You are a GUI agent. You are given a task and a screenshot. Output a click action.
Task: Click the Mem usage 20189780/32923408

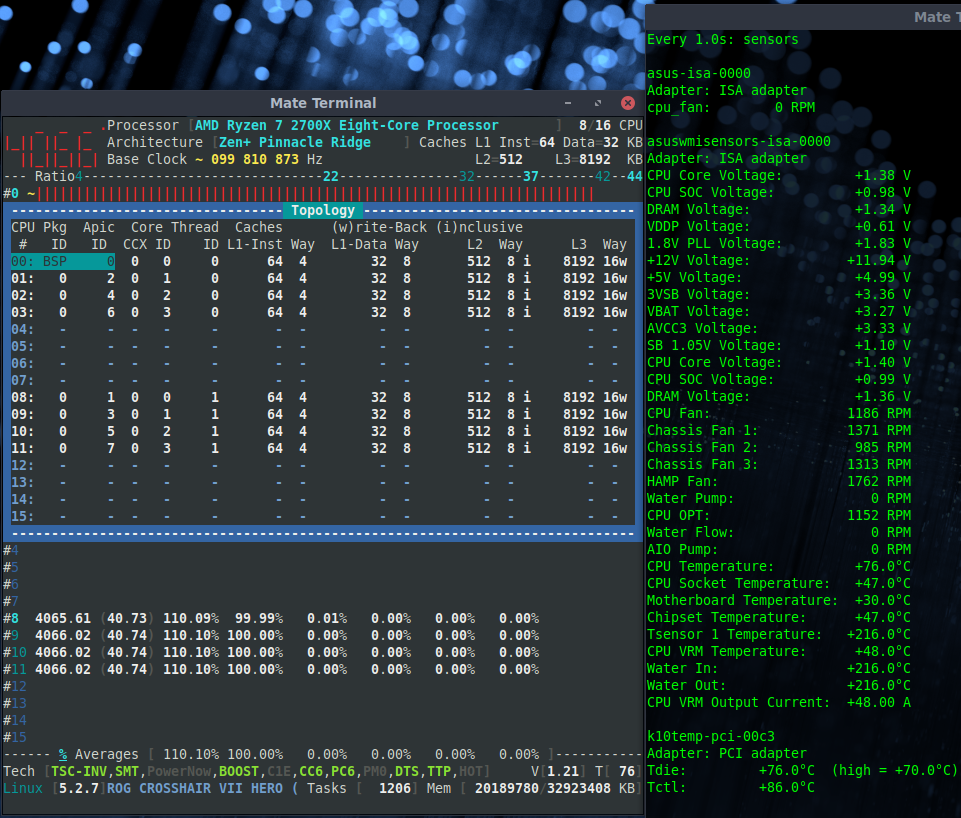click(542, 789)
